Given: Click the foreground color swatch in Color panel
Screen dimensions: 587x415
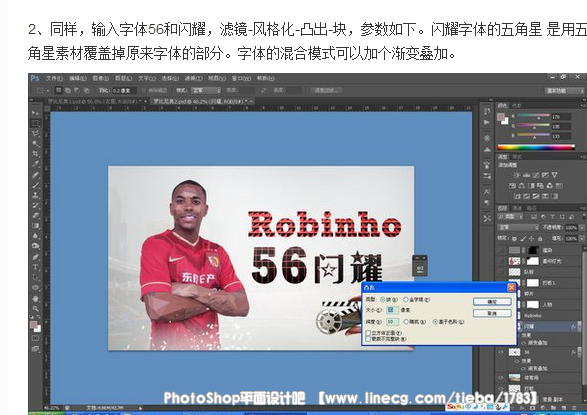Looking at the screenshot, I should pos(501,117).
